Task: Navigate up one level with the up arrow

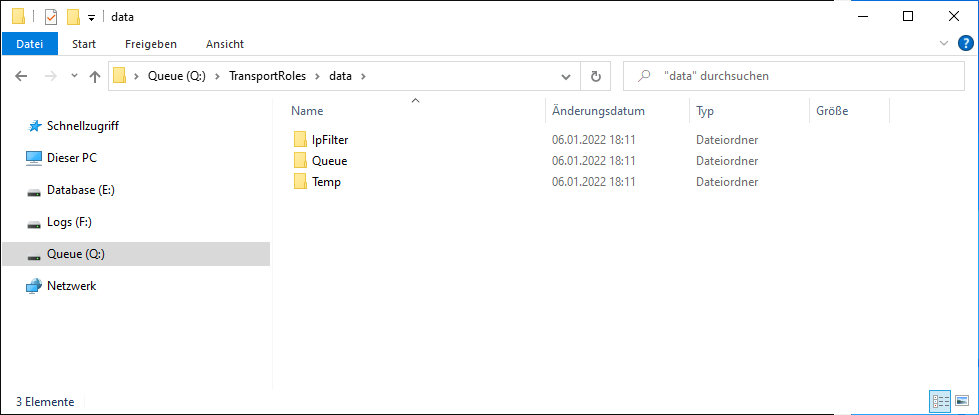Action: (95, 76)
